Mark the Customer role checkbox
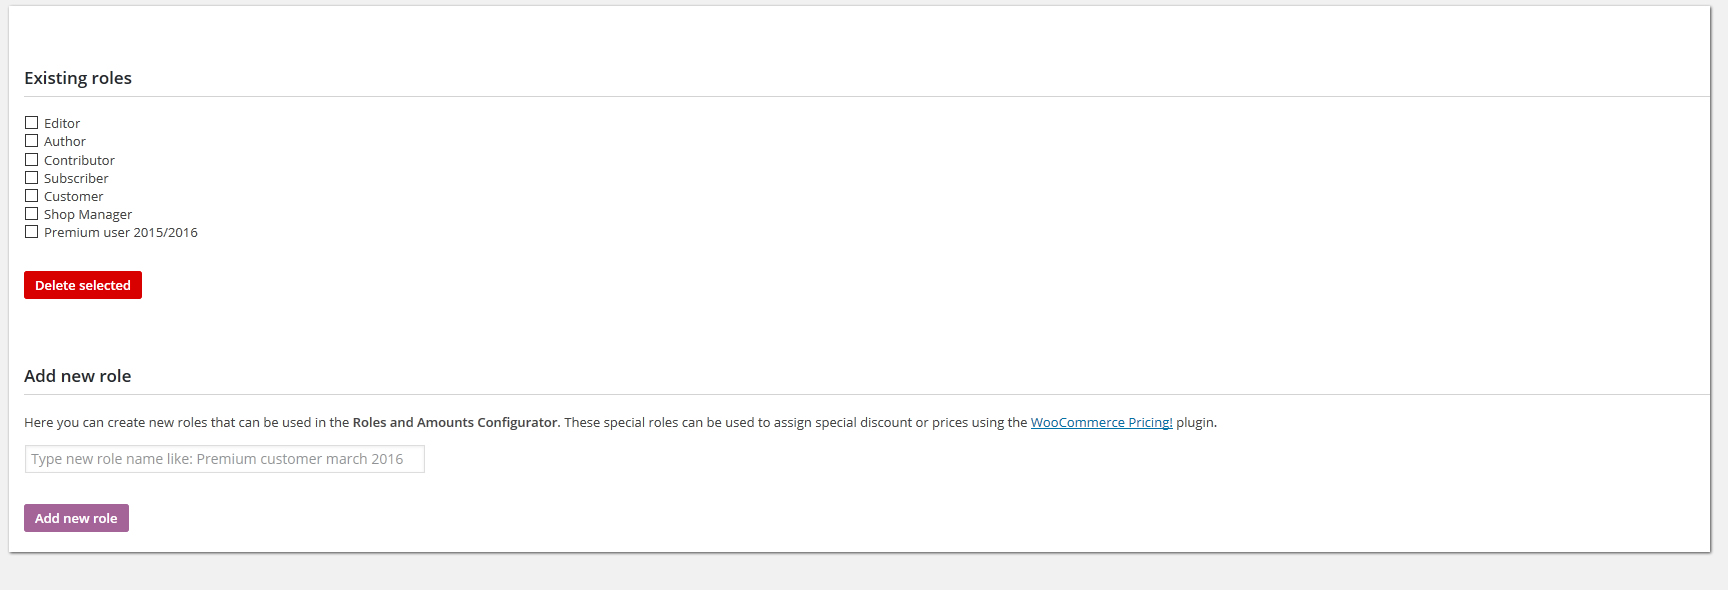Screen dimensions: 1728x590 31,196
